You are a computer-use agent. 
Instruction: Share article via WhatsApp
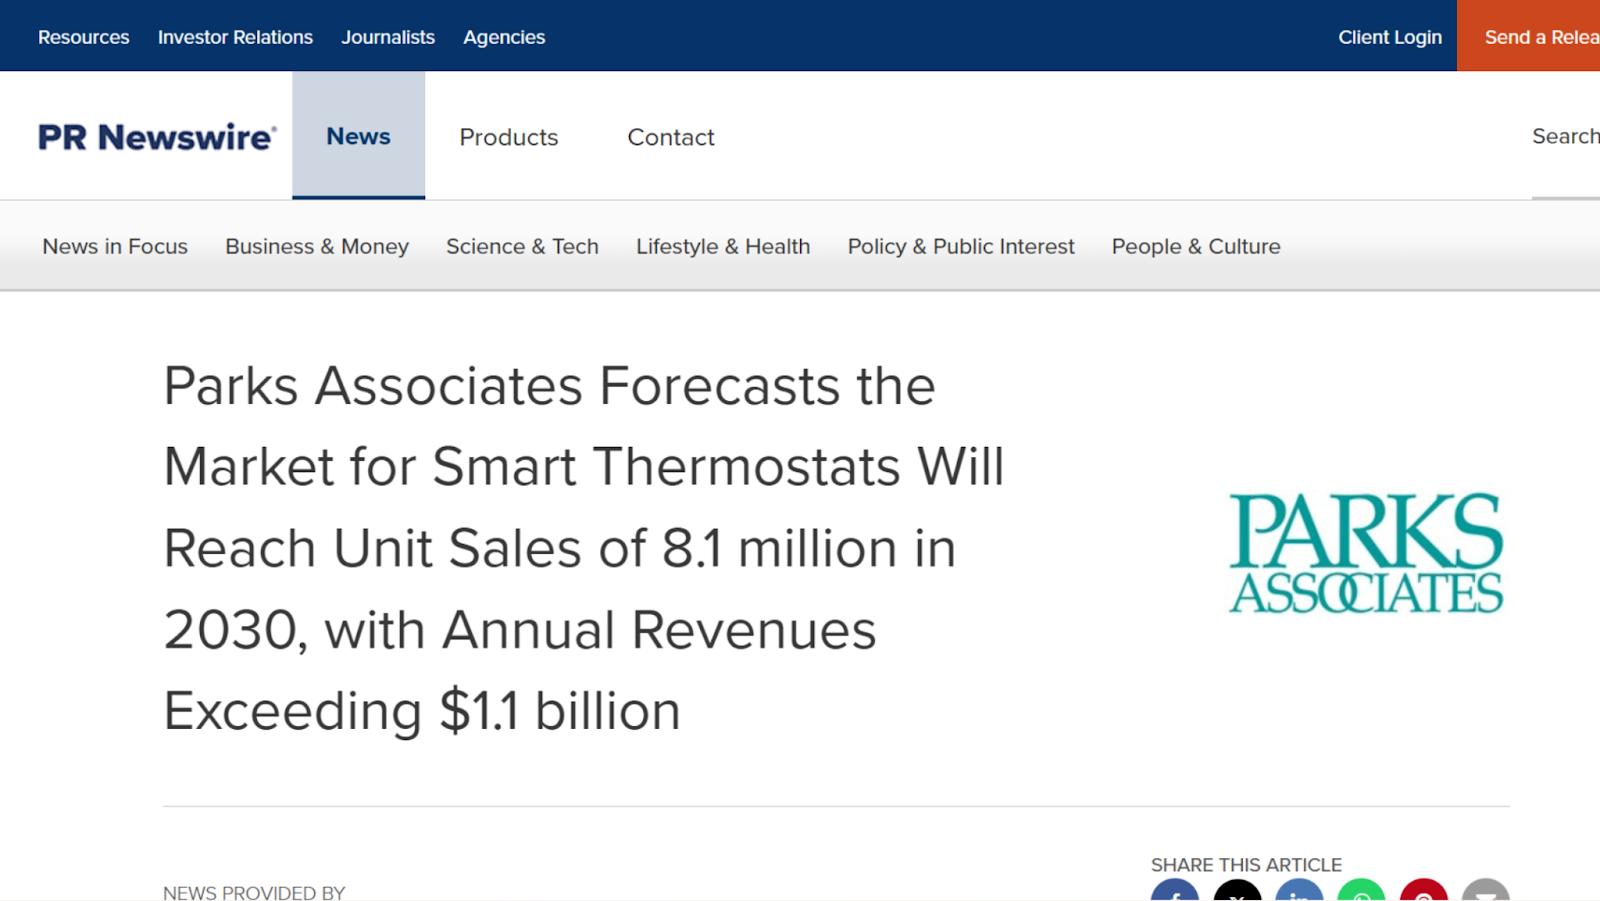(1361, 890)
